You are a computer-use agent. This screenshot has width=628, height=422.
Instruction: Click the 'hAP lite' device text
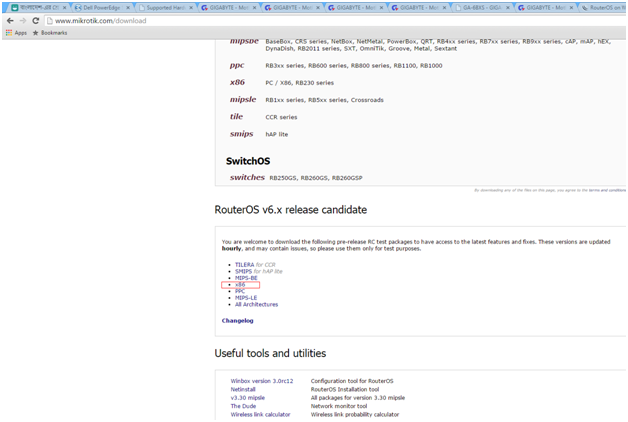click(277, 135)
